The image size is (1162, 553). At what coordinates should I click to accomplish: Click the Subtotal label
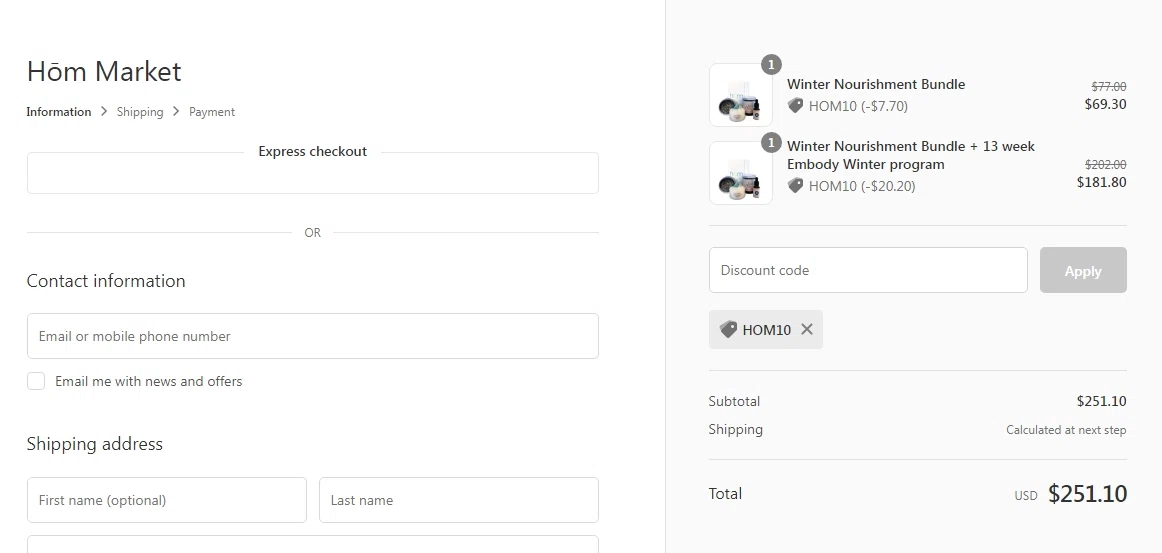(734, 401)
